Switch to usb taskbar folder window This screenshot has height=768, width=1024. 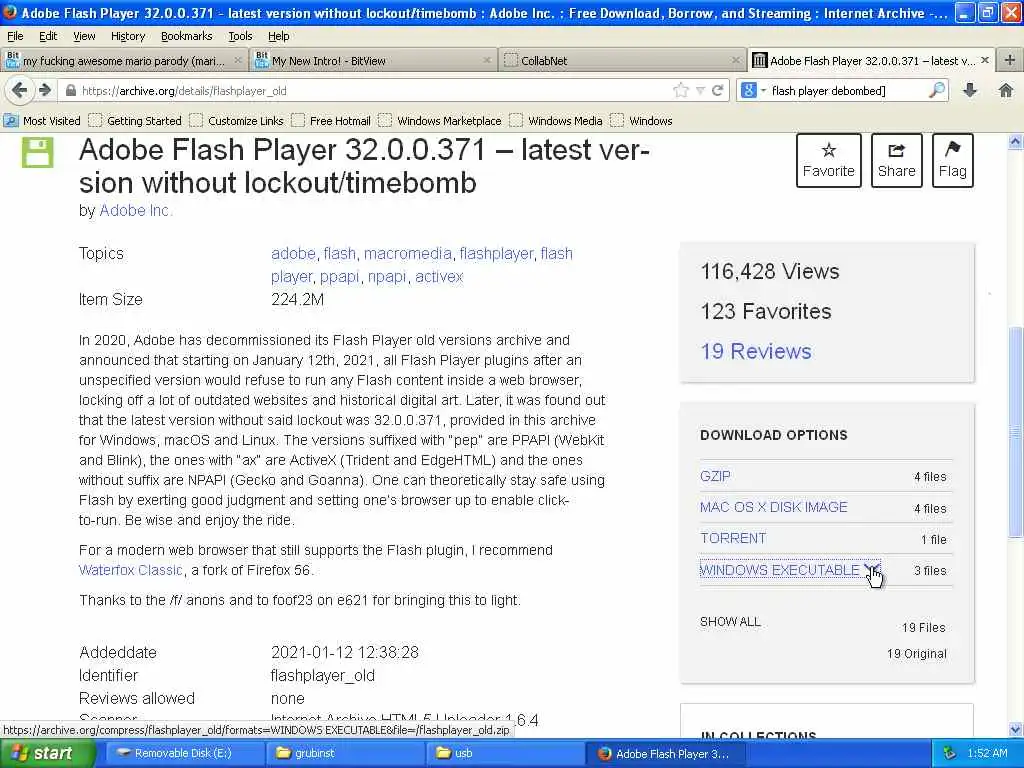click(x=507, y=754)
